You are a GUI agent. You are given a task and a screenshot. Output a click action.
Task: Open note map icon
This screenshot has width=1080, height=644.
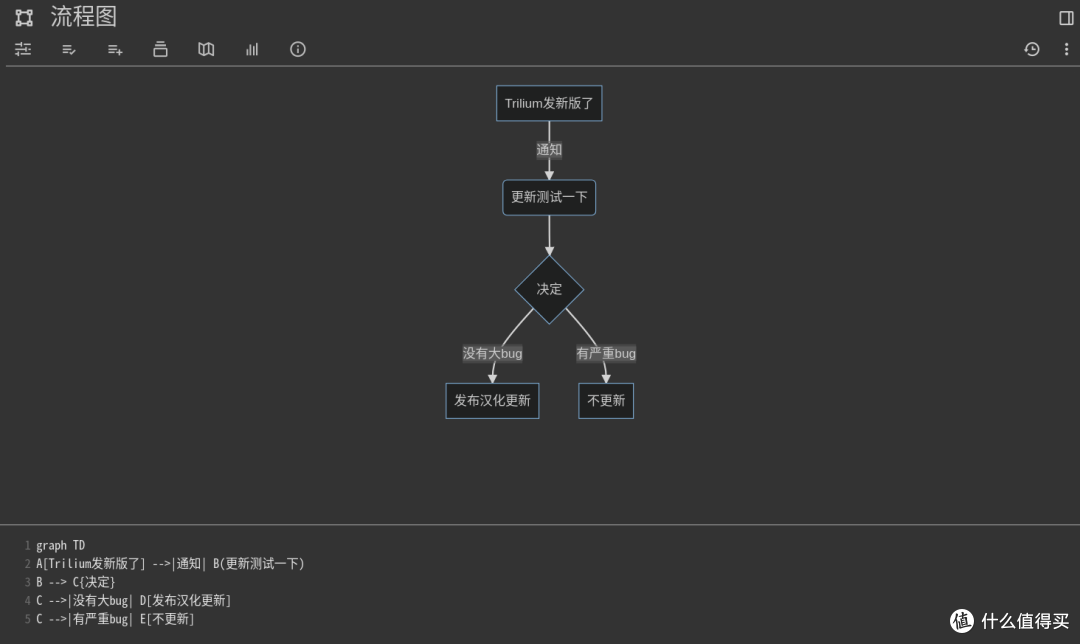[206, 49]
